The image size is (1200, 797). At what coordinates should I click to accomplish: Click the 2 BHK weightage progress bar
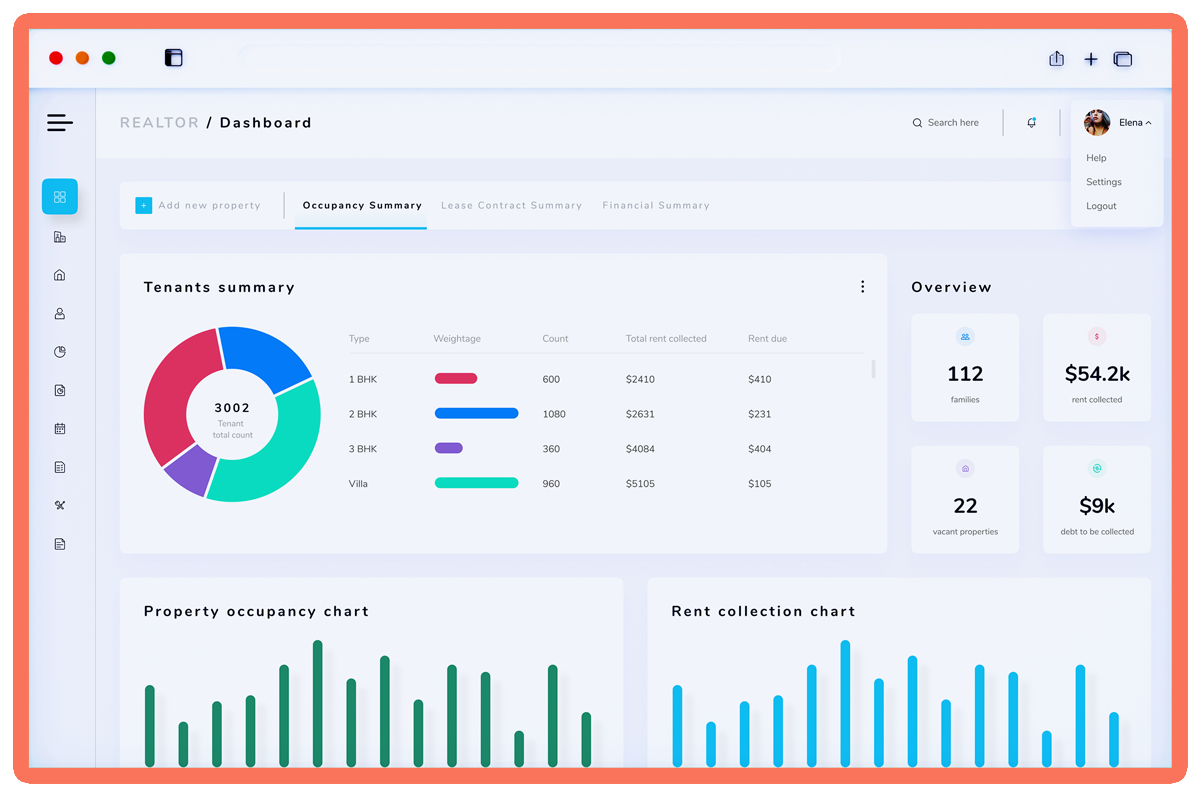[475, 413]
